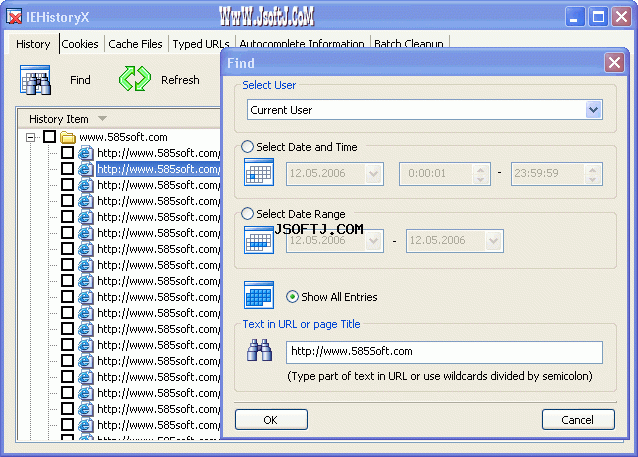Screen dimensions: 638x457
Task: Click down arrow on the 0:00:01 time spinner
Action: click(481, 179)
